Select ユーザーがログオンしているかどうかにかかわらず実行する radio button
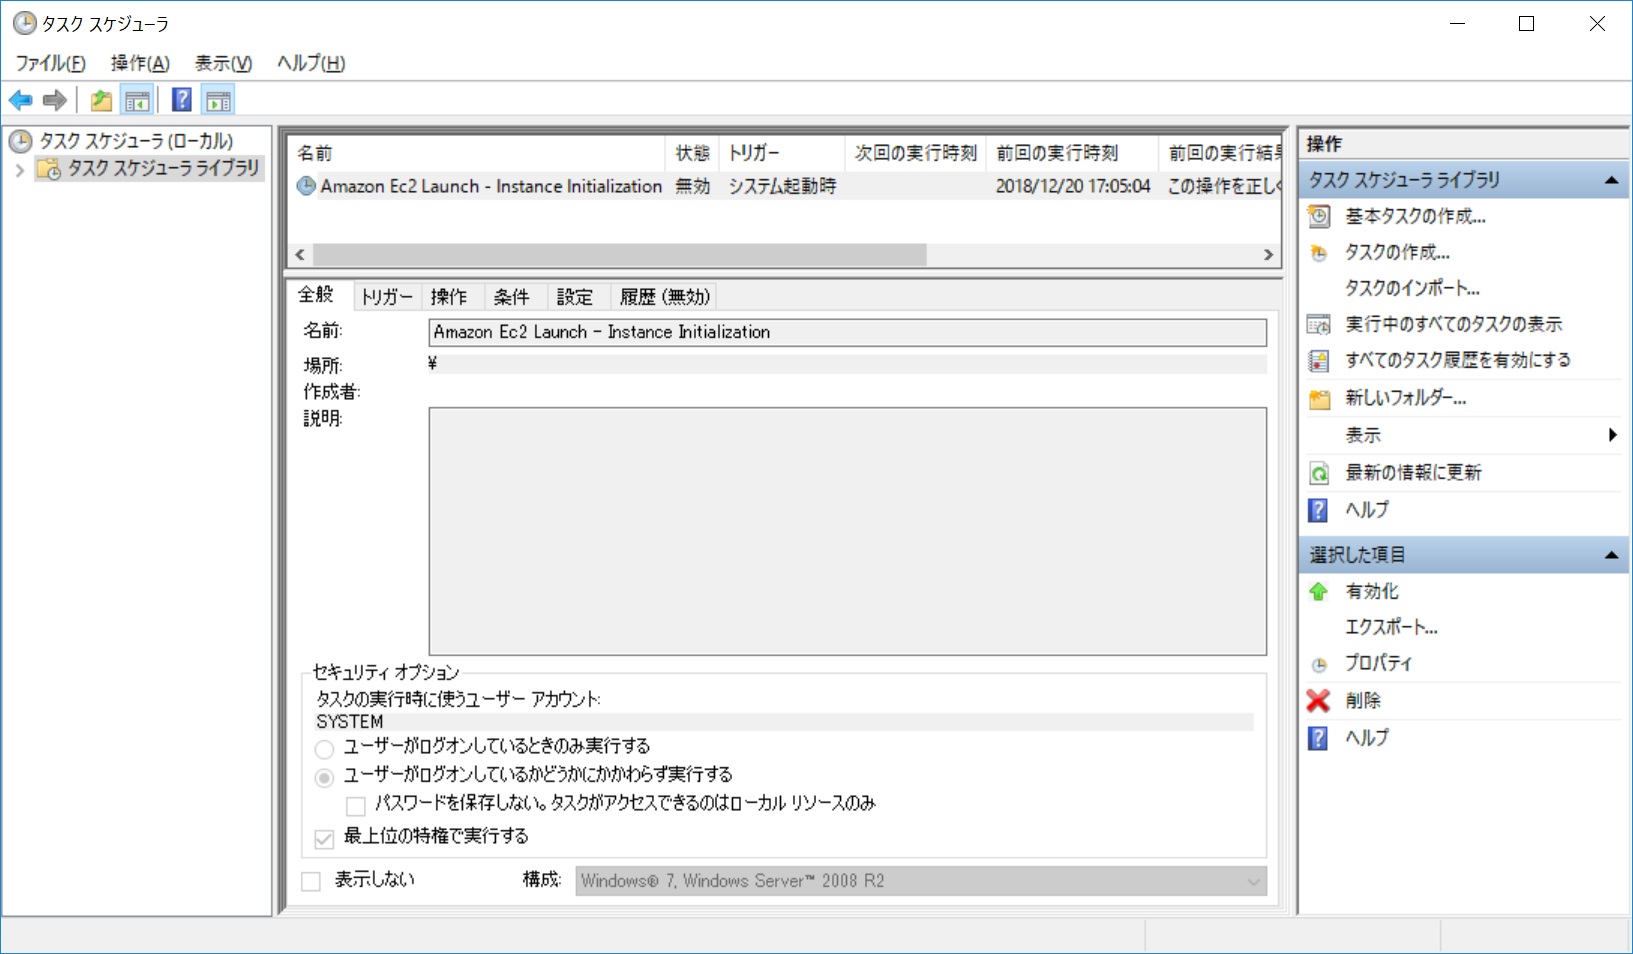Viewport: 1633px width, 954px height. pos(324,777)
